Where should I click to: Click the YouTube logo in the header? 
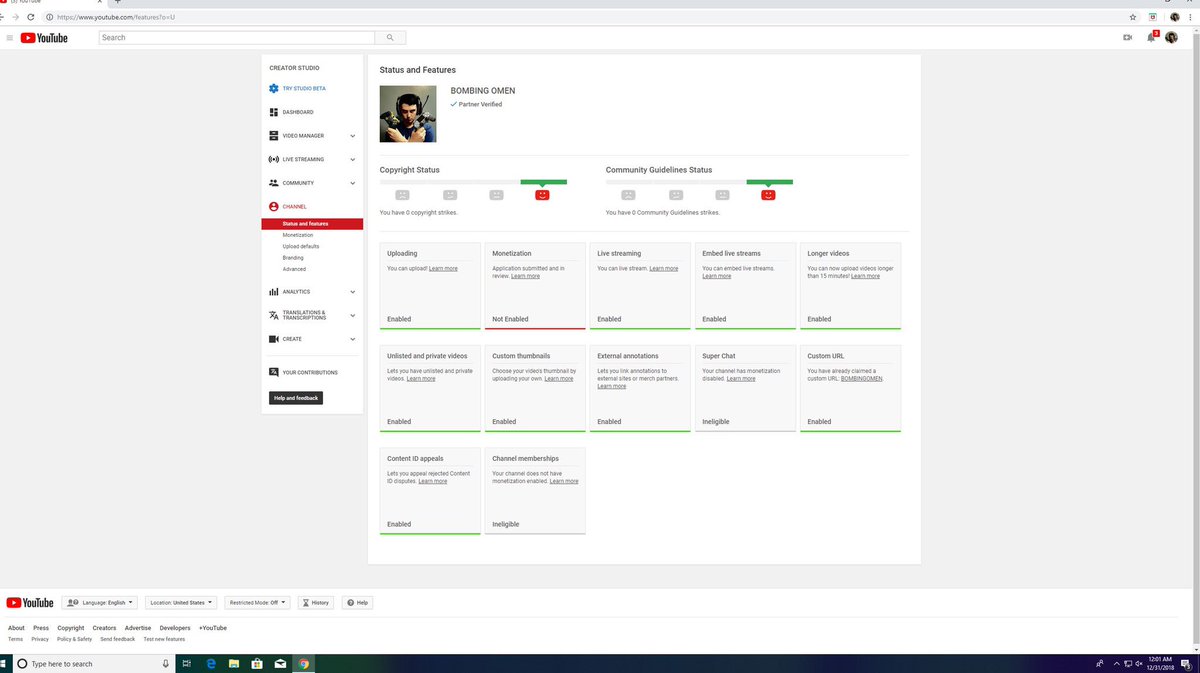tap(44, 38)
